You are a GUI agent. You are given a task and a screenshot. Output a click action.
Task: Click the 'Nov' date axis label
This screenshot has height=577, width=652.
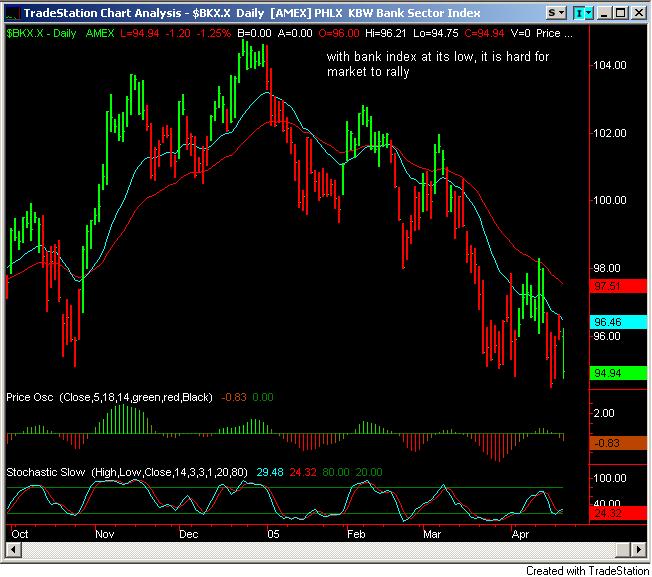104,534
